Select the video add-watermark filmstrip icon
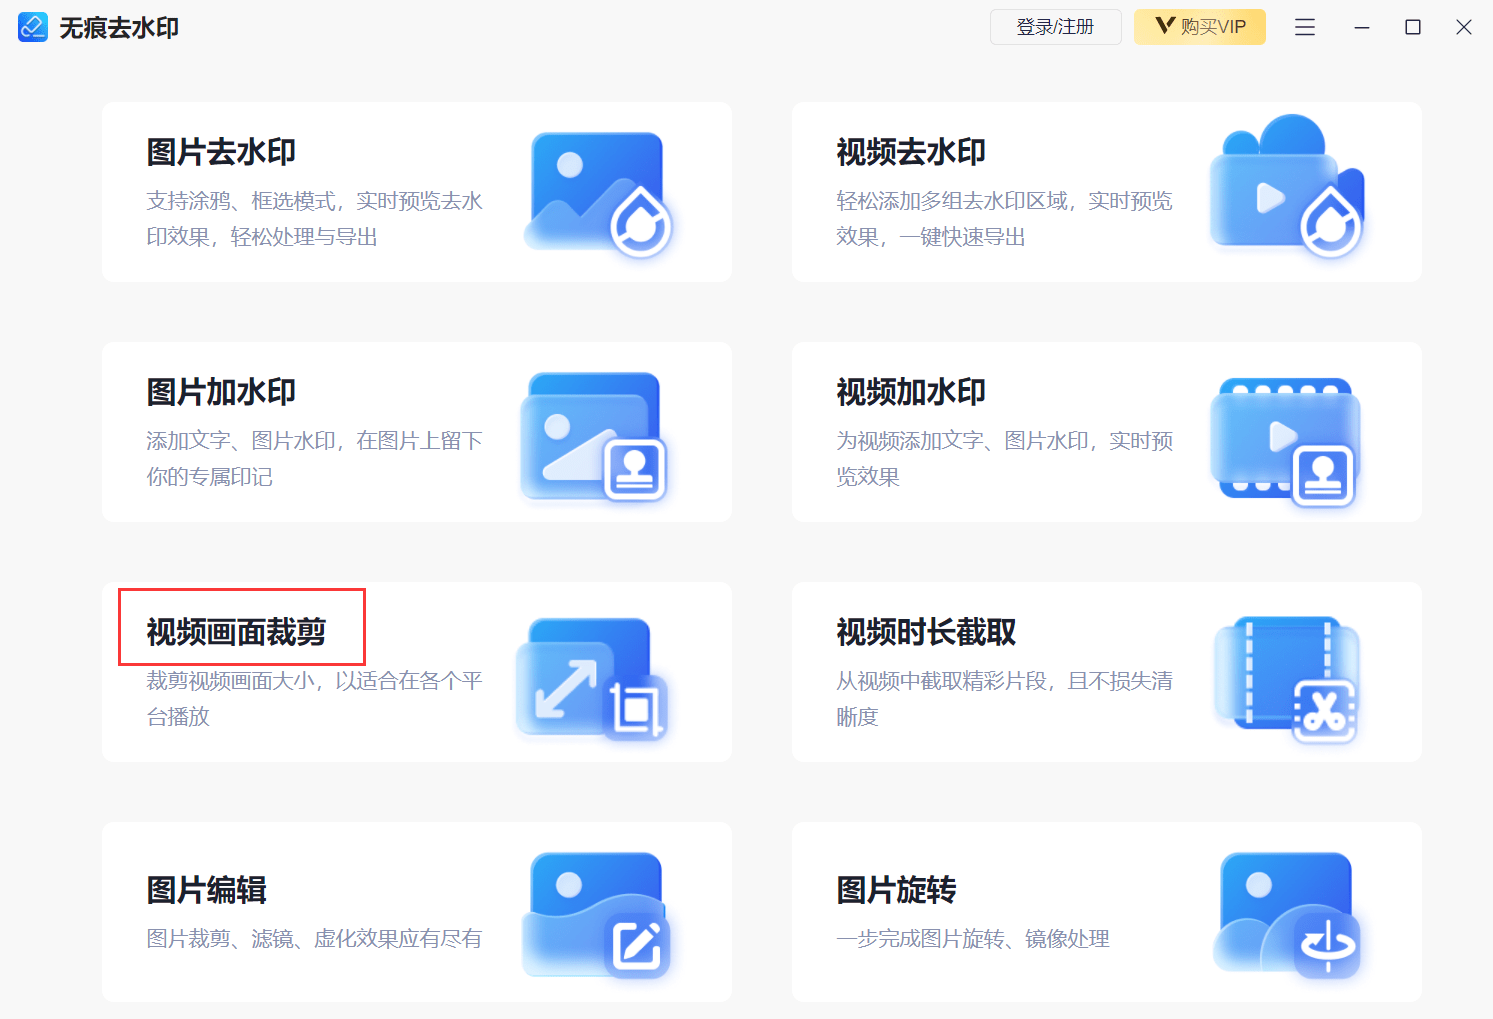 tap(1286, 442)
